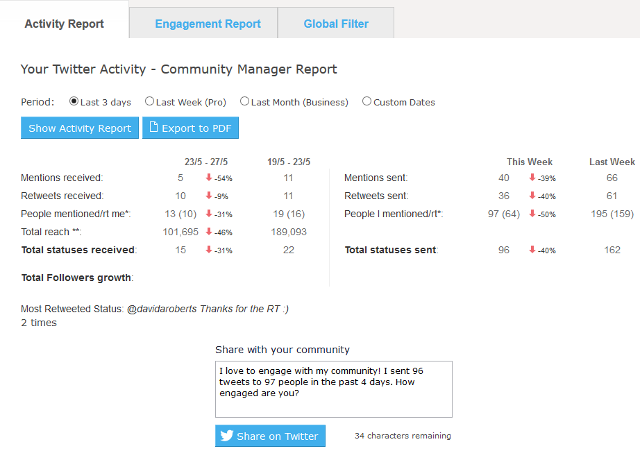
Task: Click the document icon on Export to PDF
Action: pos(153,127)
